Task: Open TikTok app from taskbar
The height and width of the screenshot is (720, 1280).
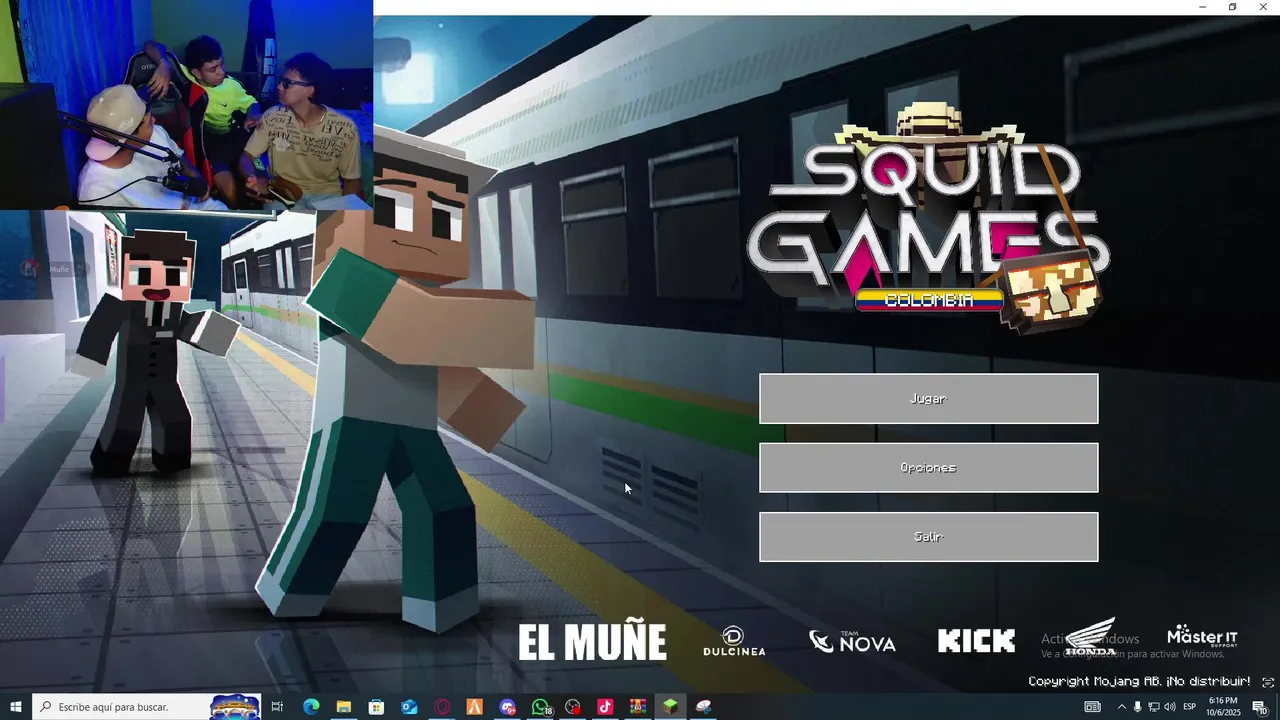Action: tap(605, 707)
